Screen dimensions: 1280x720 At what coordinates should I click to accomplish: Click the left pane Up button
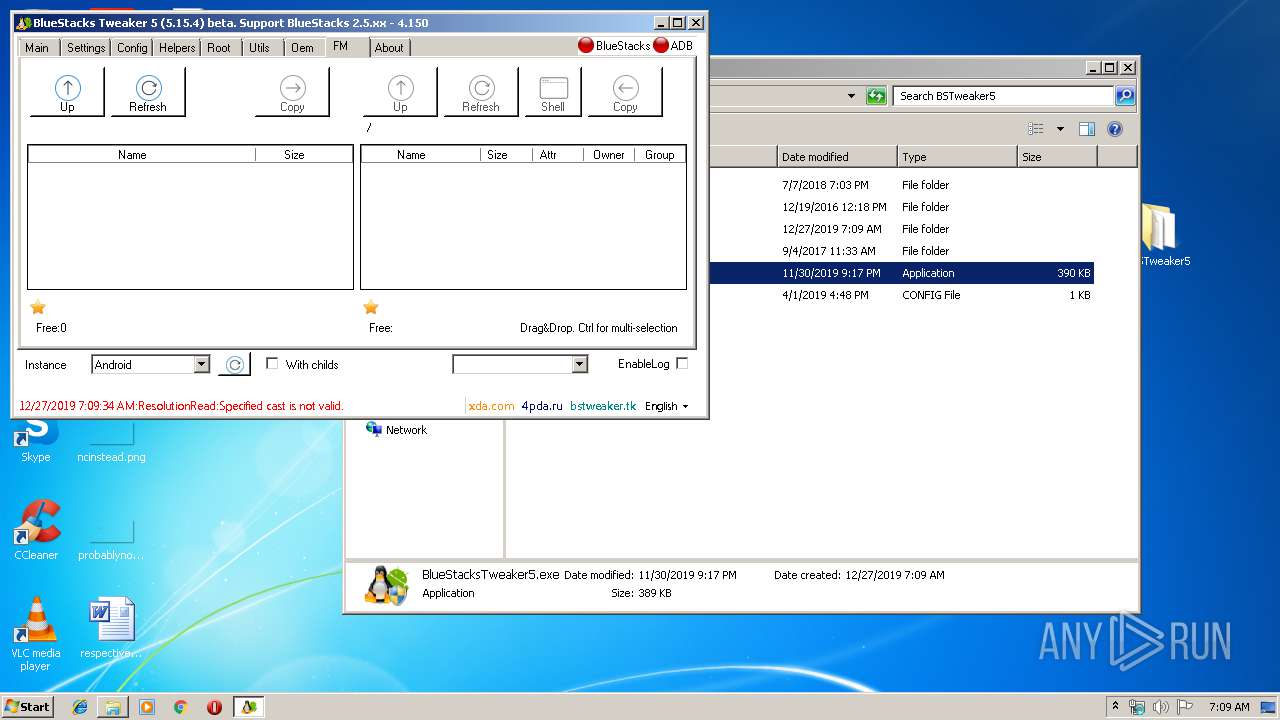(67, 92)
